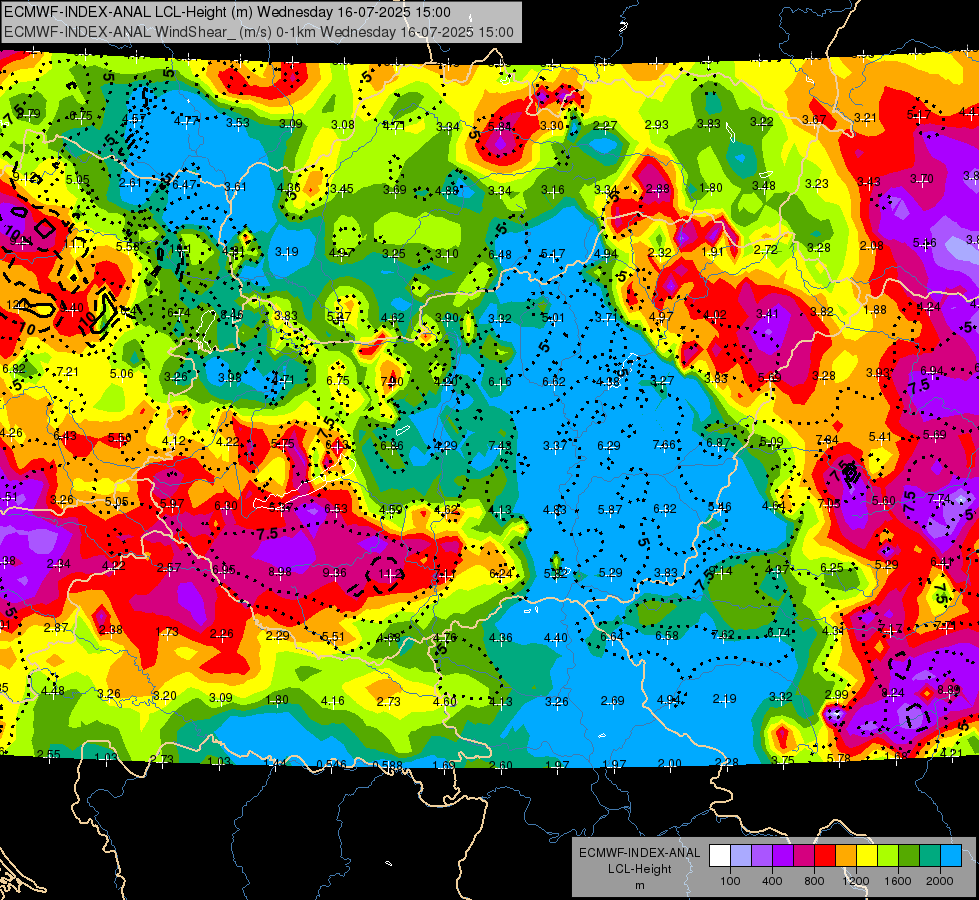Click the lime green legend swatch
Screen dimensions: 979x900
(887, 856)
